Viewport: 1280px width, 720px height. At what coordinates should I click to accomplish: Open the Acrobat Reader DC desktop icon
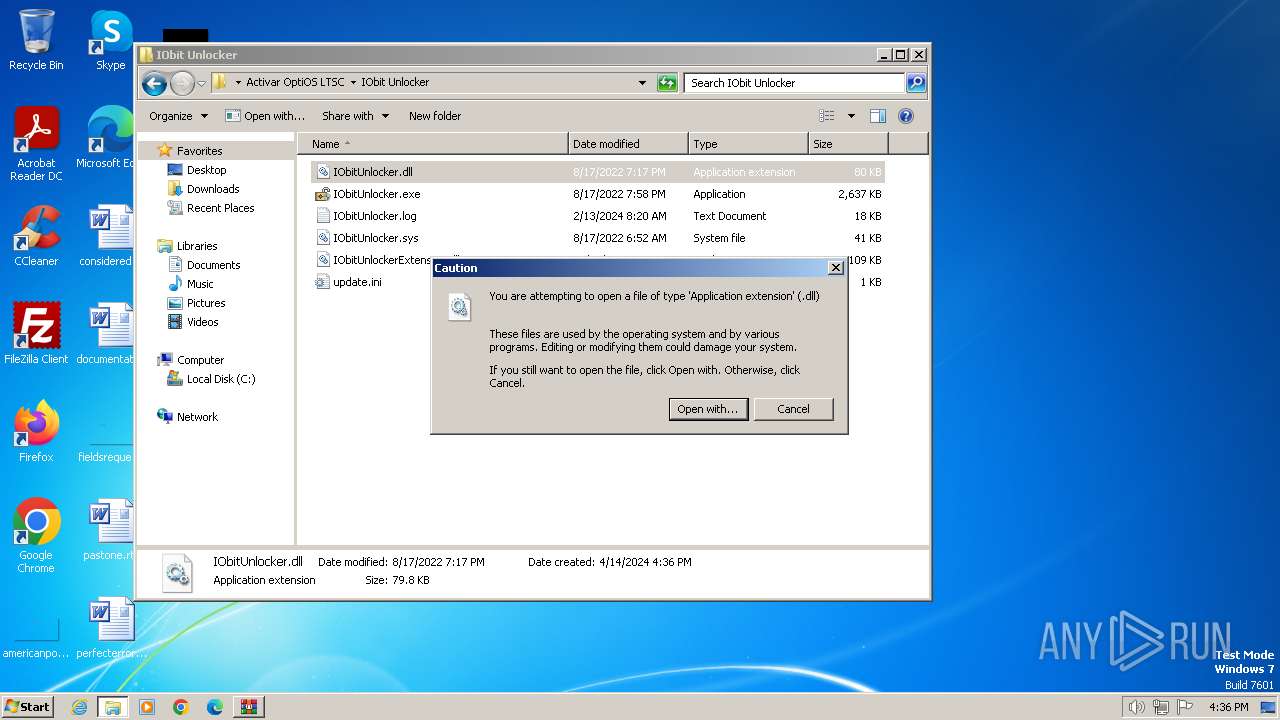[x=36, y=144]
